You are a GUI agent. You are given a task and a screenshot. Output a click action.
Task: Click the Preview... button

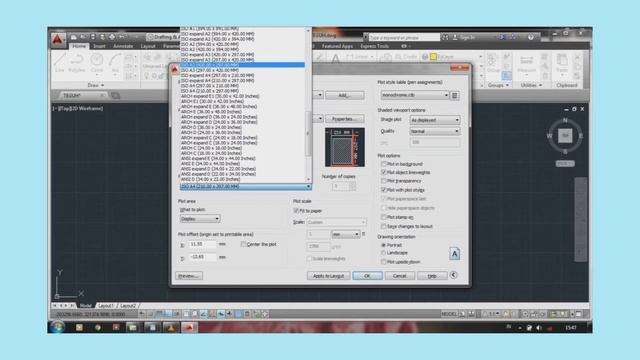189,276
